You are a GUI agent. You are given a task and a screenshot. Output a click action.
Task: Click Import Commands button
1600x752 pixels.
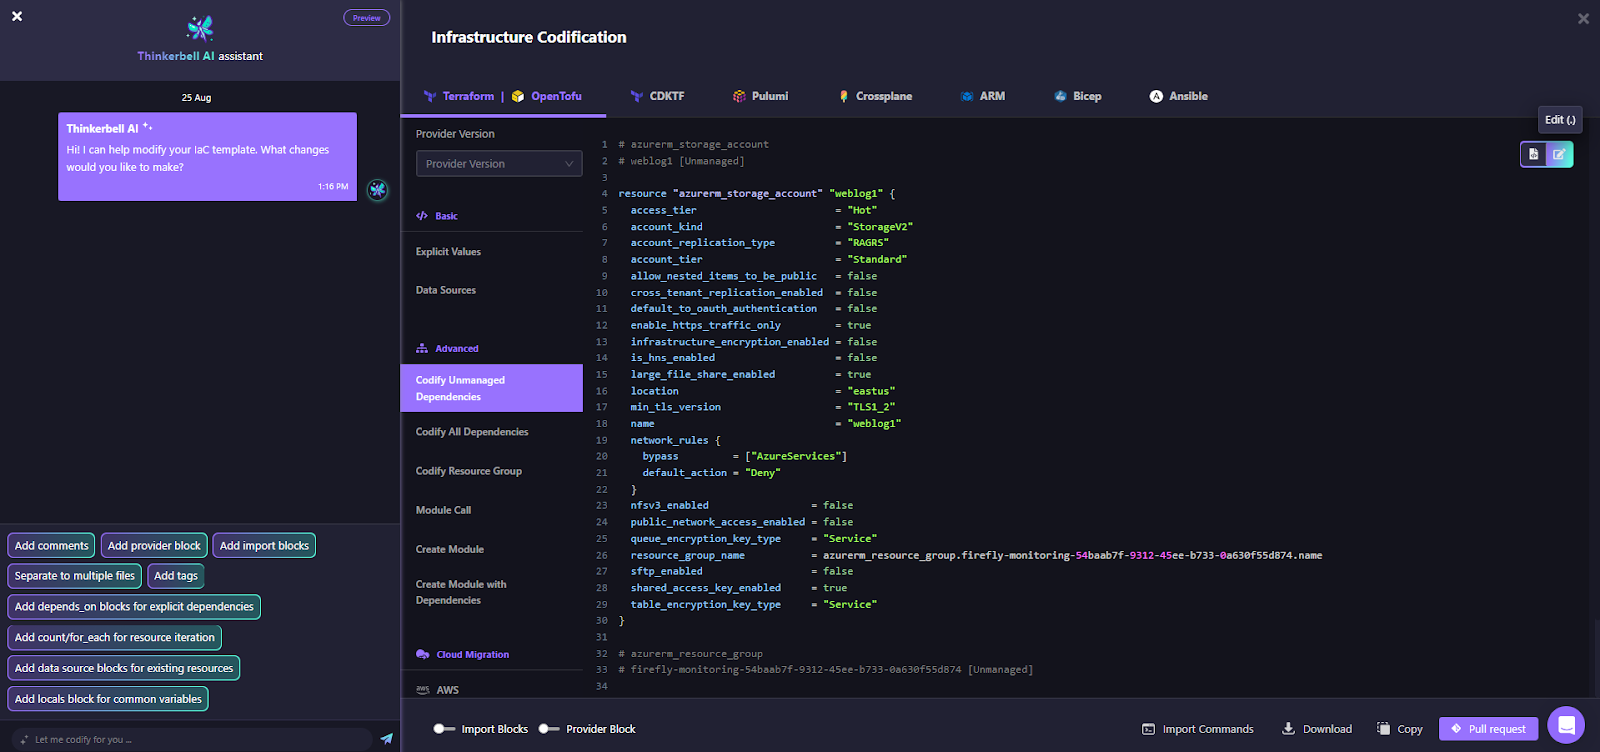coord(1197,729)
